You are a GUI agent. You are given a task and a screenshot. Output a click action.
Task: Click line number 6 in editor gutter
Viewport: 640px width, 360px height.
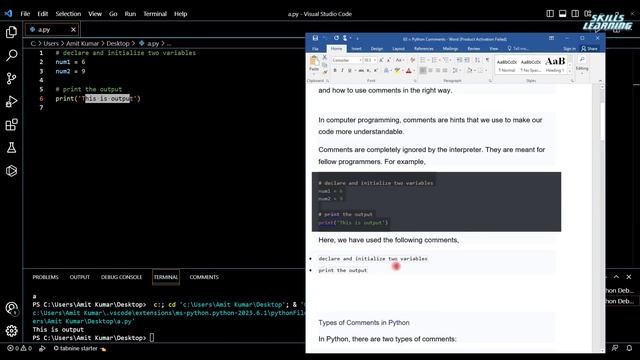click(x=41, y=98)
